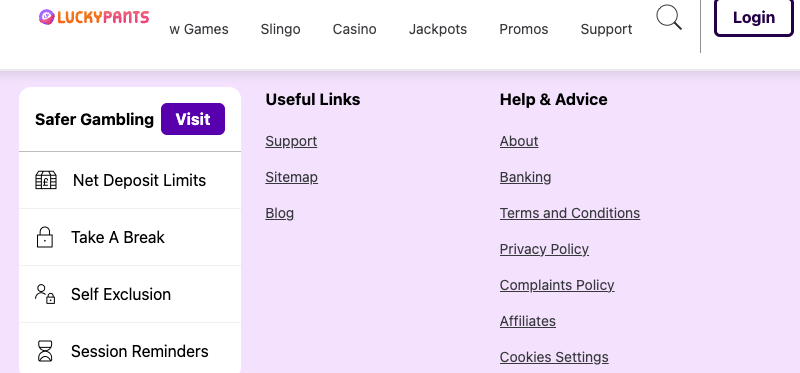This screenshot has width=800, height=373.
Task: Open the Casino menu item
Action: [355, 29]
